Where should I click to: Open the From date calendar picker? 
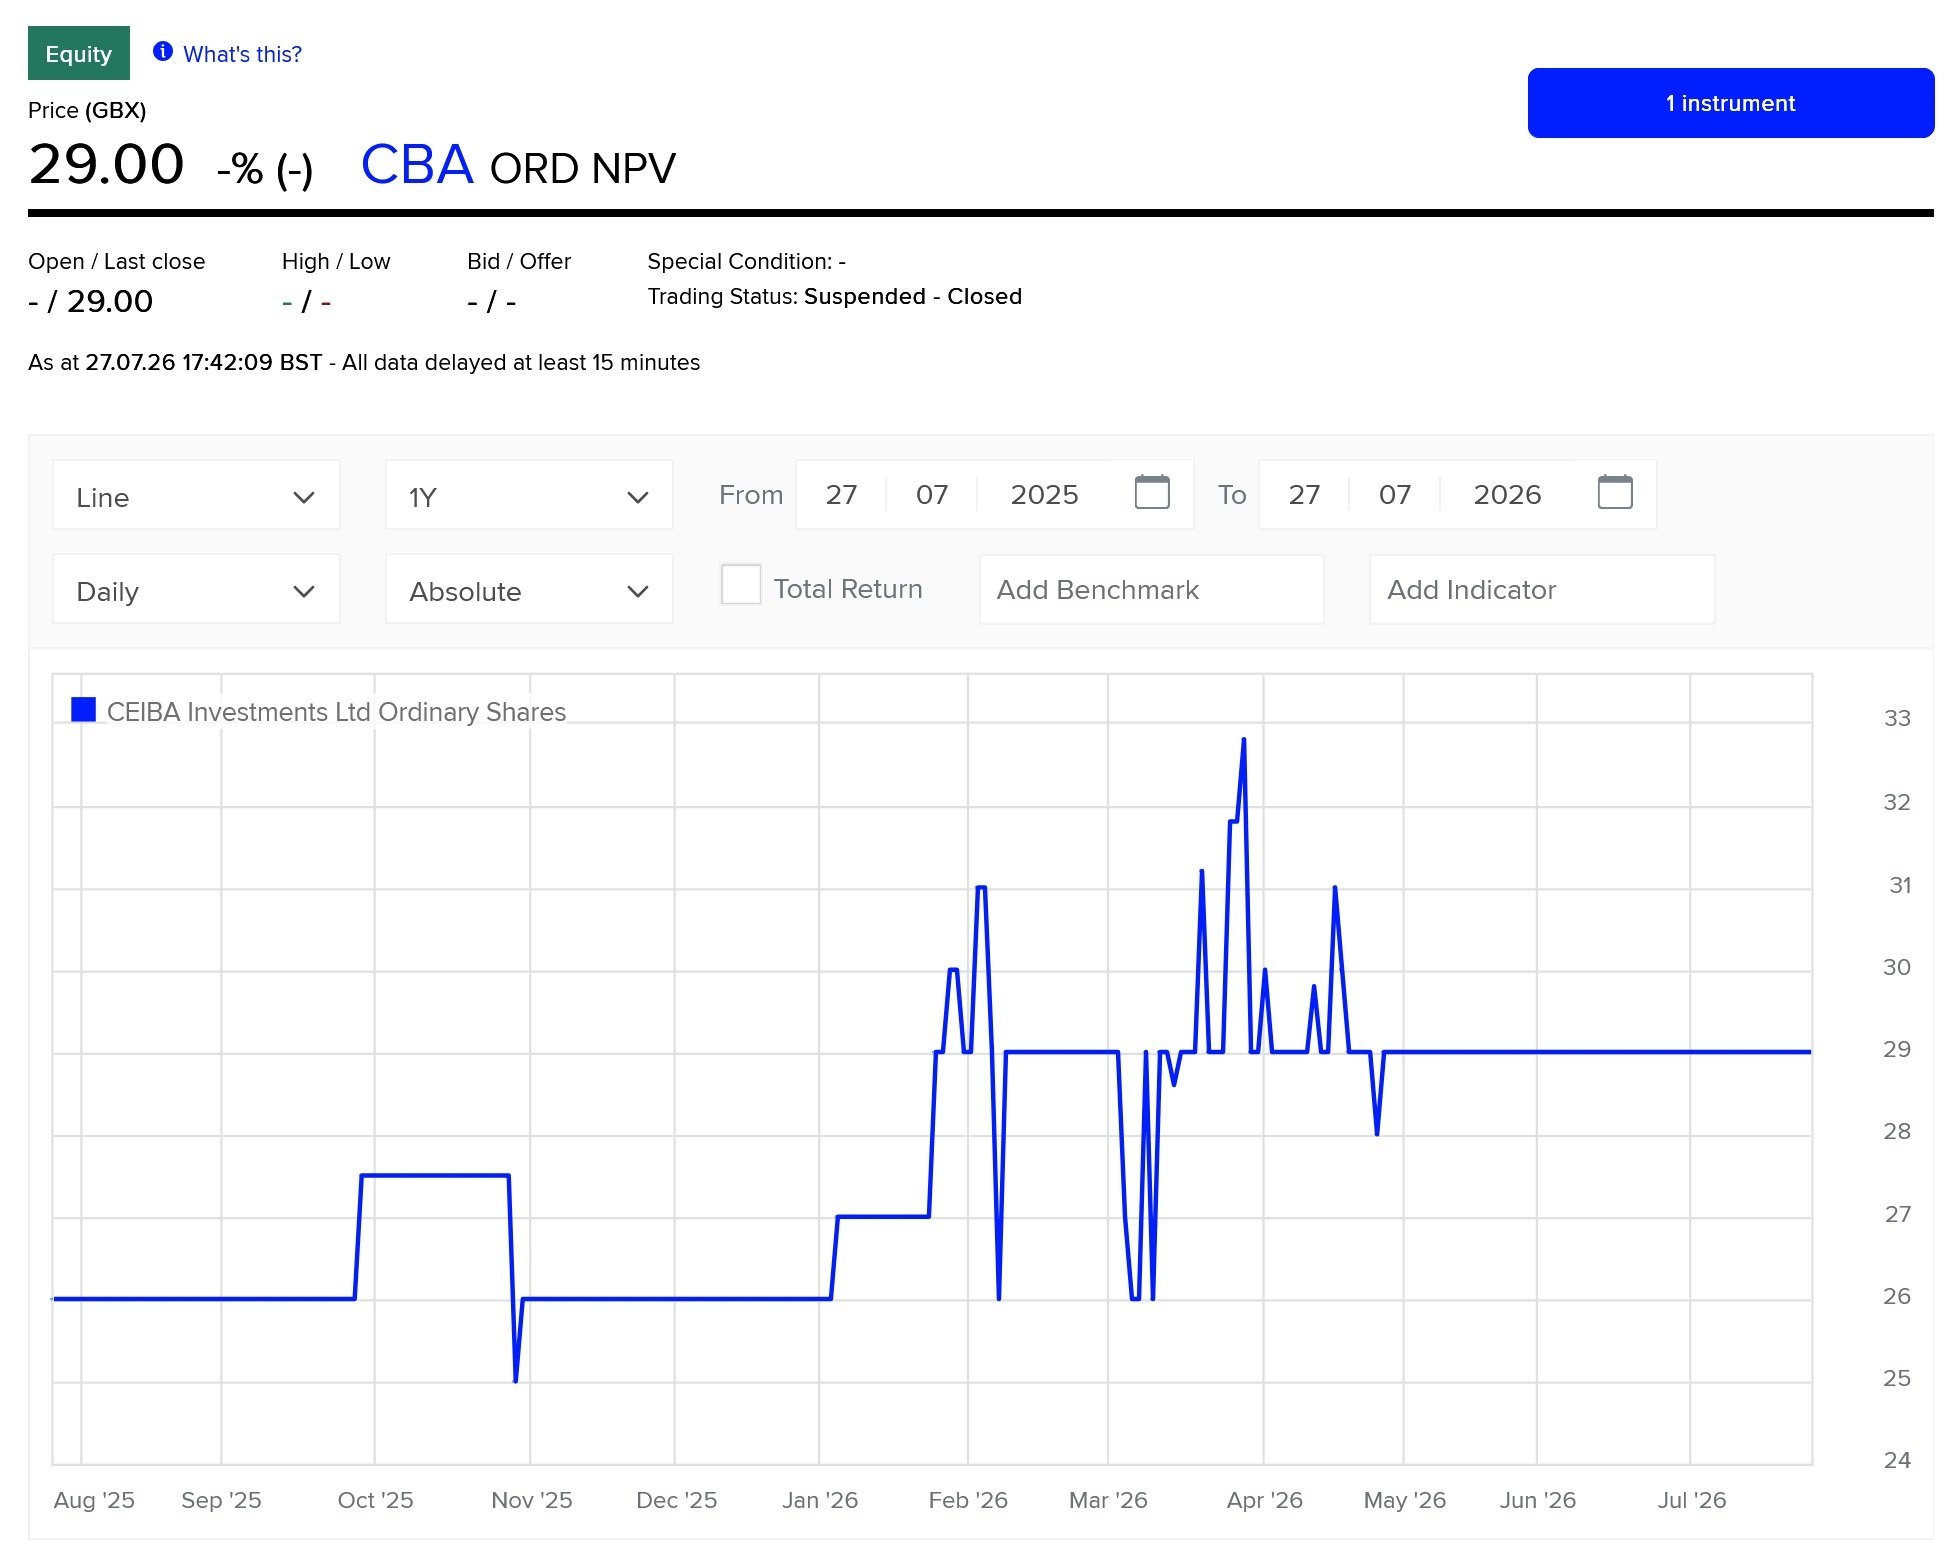pos(1152,492)
